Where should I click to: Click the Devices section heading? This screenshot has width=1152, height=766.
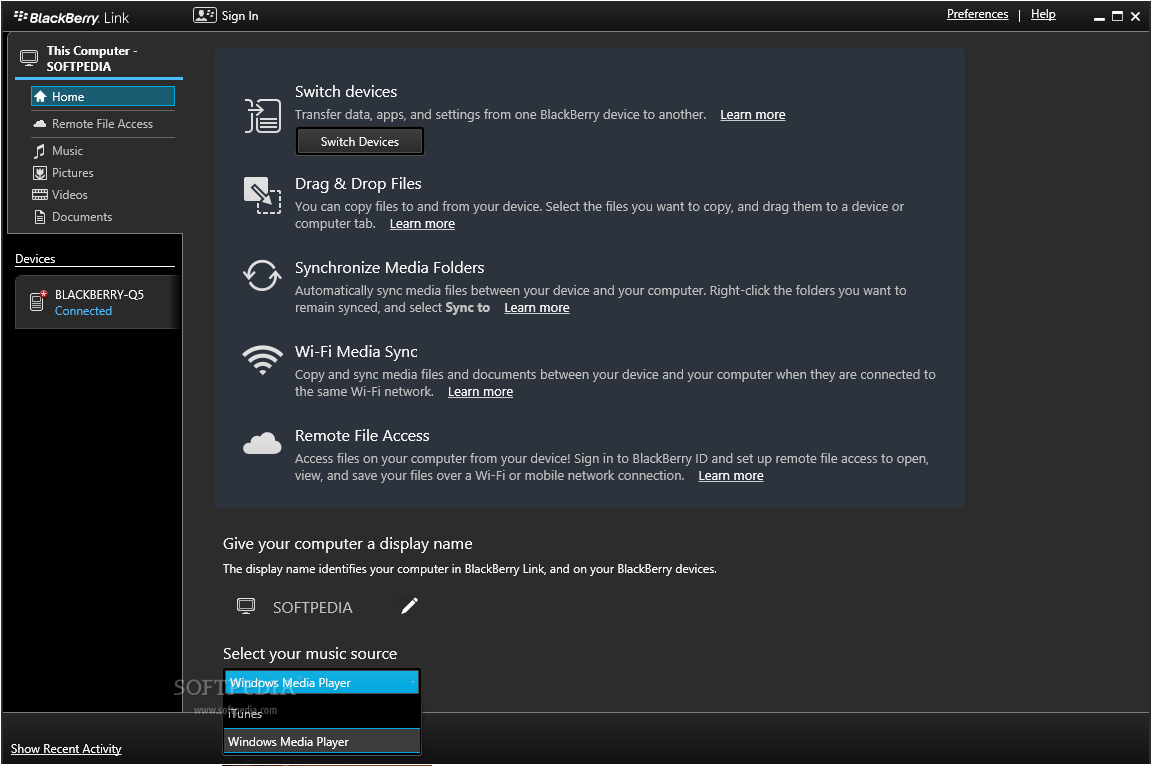click(x=35, y=259)
